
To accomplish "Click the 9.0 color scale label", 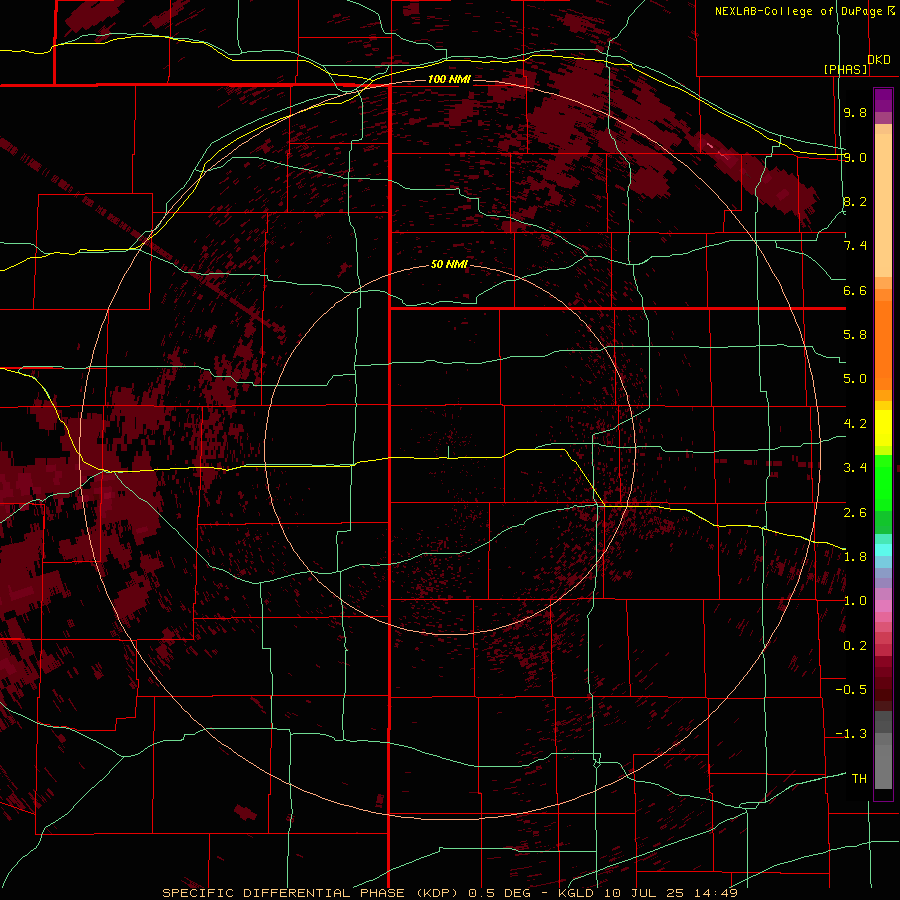I will (855, 157).
